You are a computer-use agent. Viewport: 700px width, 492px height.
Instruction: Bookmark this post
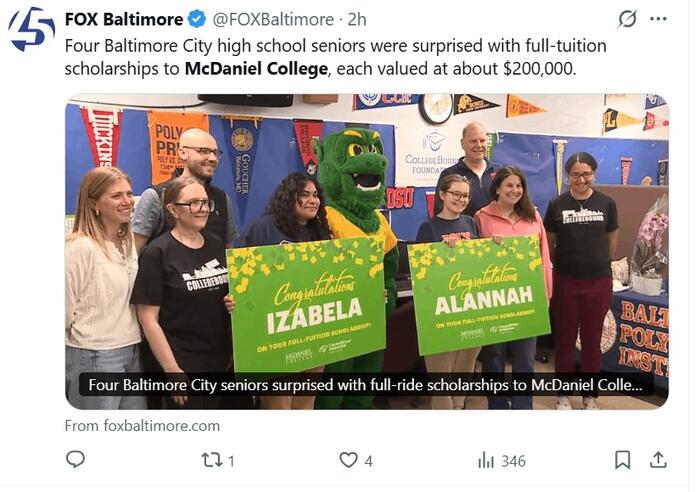pyautogui.click(x=622, y=459)
